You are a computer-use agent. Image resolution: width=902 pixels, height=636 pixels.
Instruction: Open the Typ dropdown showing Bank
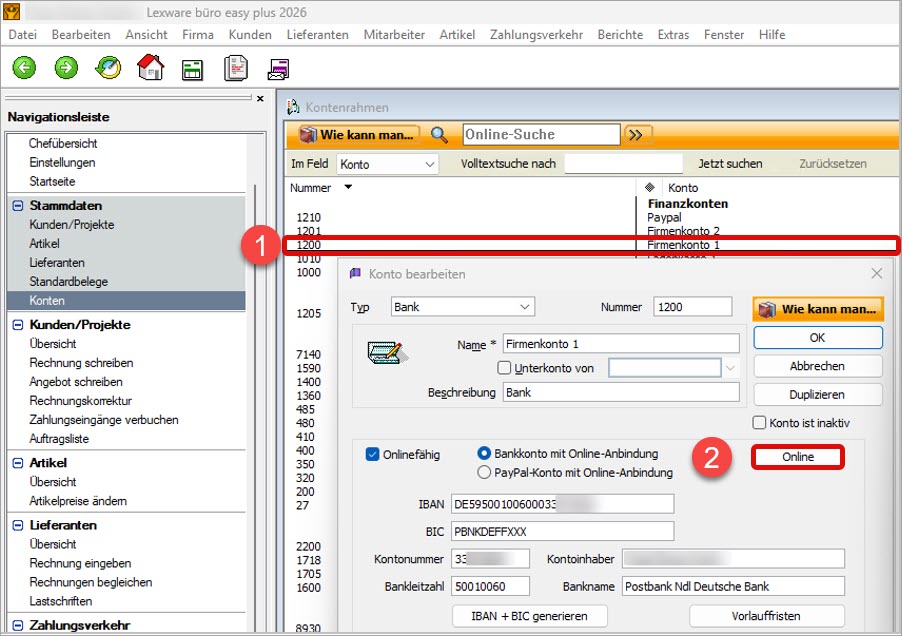pos(463,307)
